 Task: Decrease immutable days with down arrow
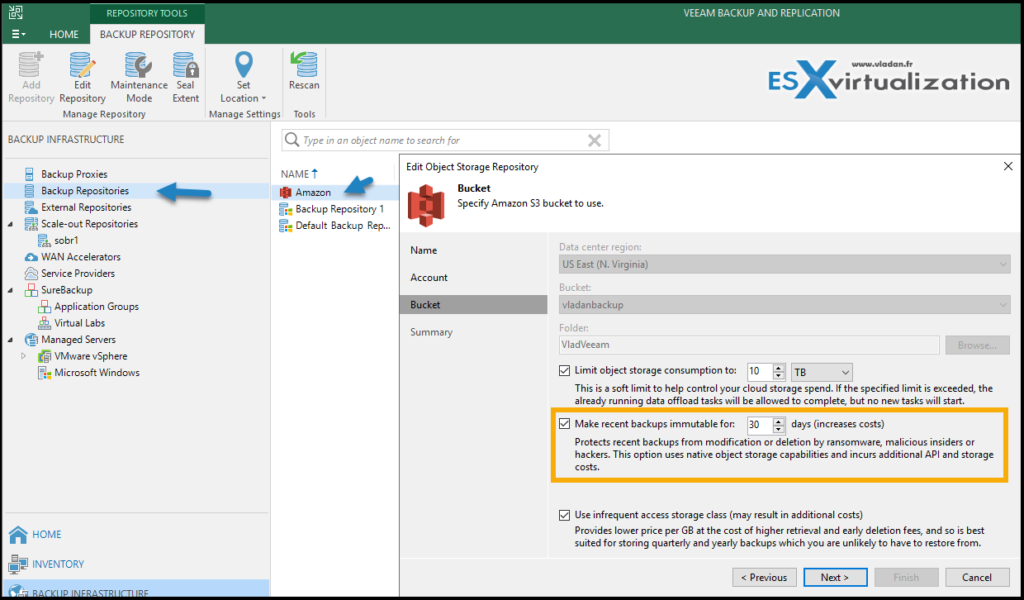(778, 428)
